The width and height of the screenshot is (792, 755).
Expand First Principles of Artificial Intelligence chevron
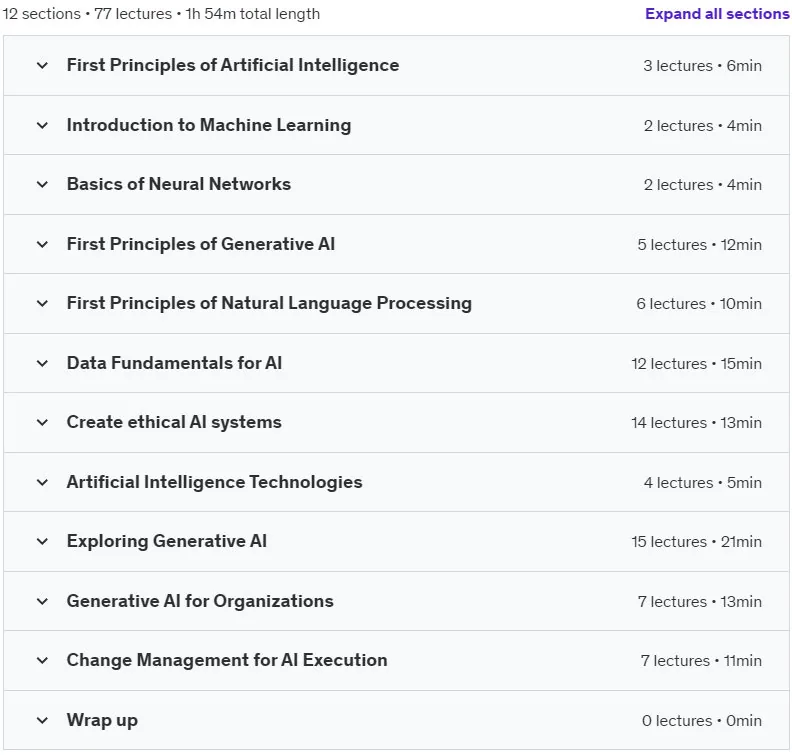point(42,65)
